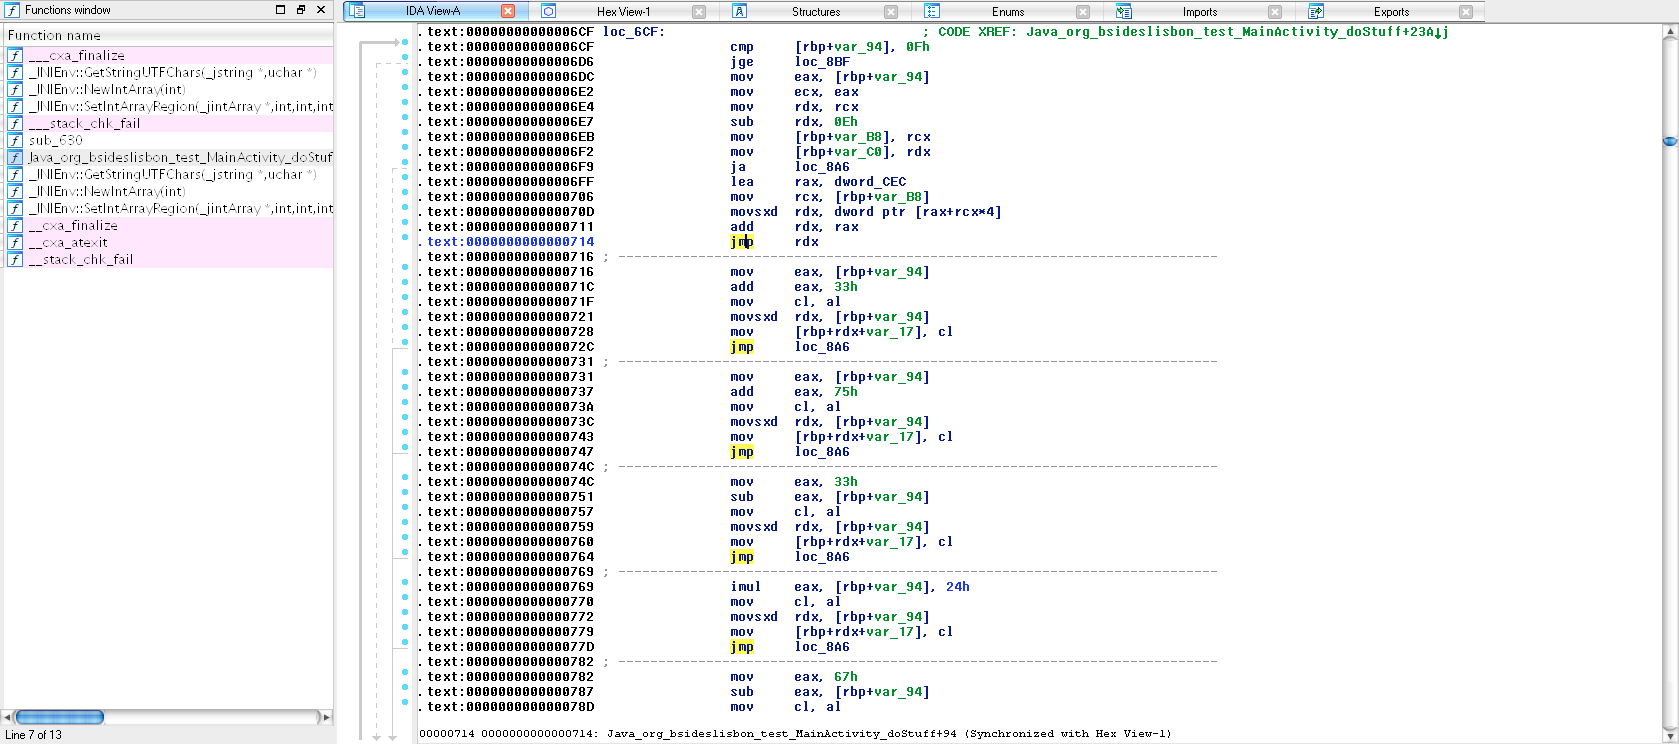Switch to the Hex View-1 tab

pyautogui.click(x=623, y=12)
